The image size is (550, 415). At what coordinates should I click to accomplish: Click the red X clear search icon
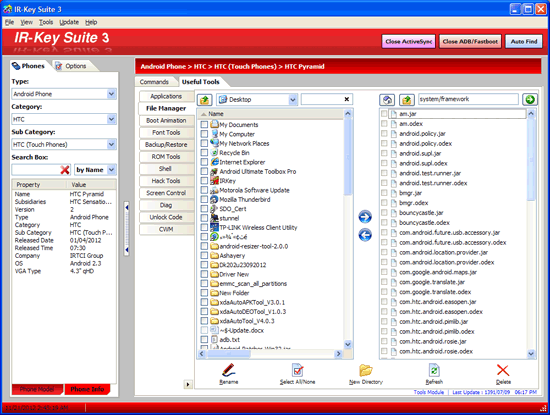(65, 170)
